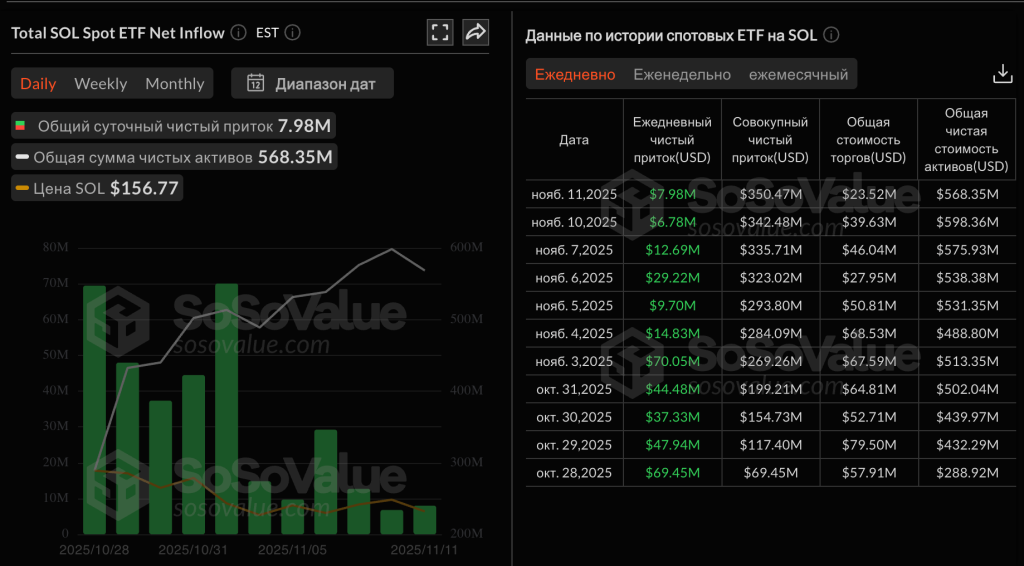Toggle the daily net inflow legend series
The image size is (1024, 566).
click(x=19, y=126)
